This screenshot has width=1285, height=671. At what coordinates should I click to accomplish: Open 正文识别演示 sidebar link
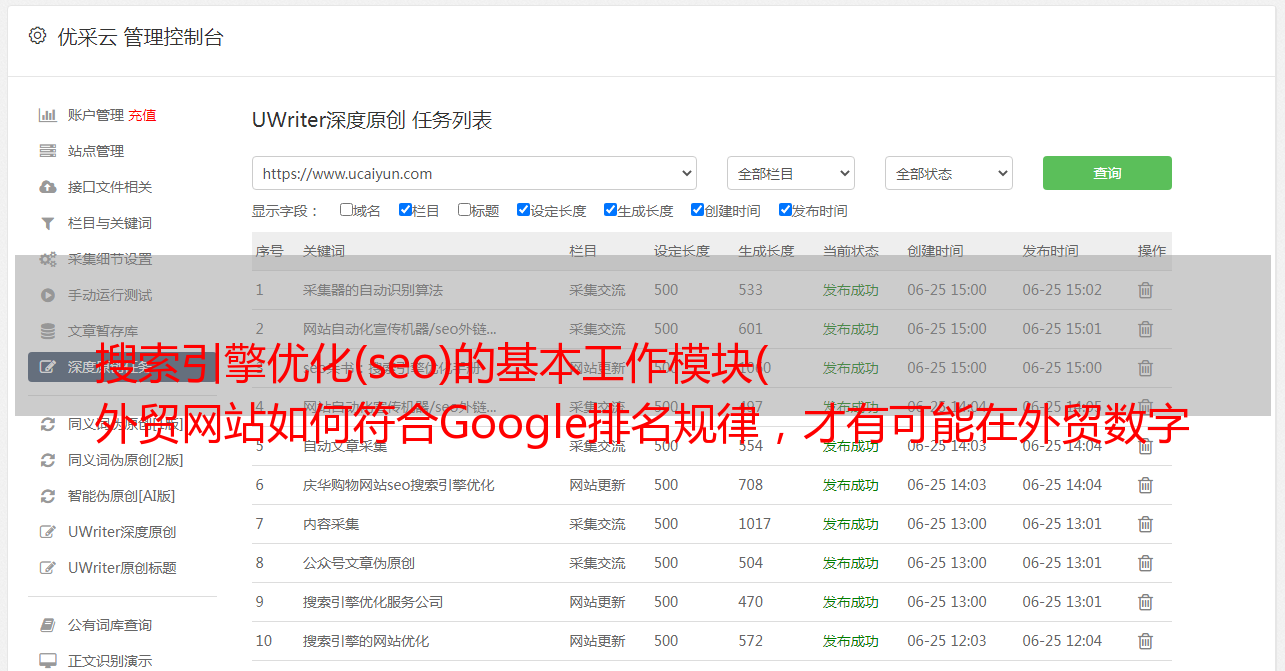click(110, 661)
